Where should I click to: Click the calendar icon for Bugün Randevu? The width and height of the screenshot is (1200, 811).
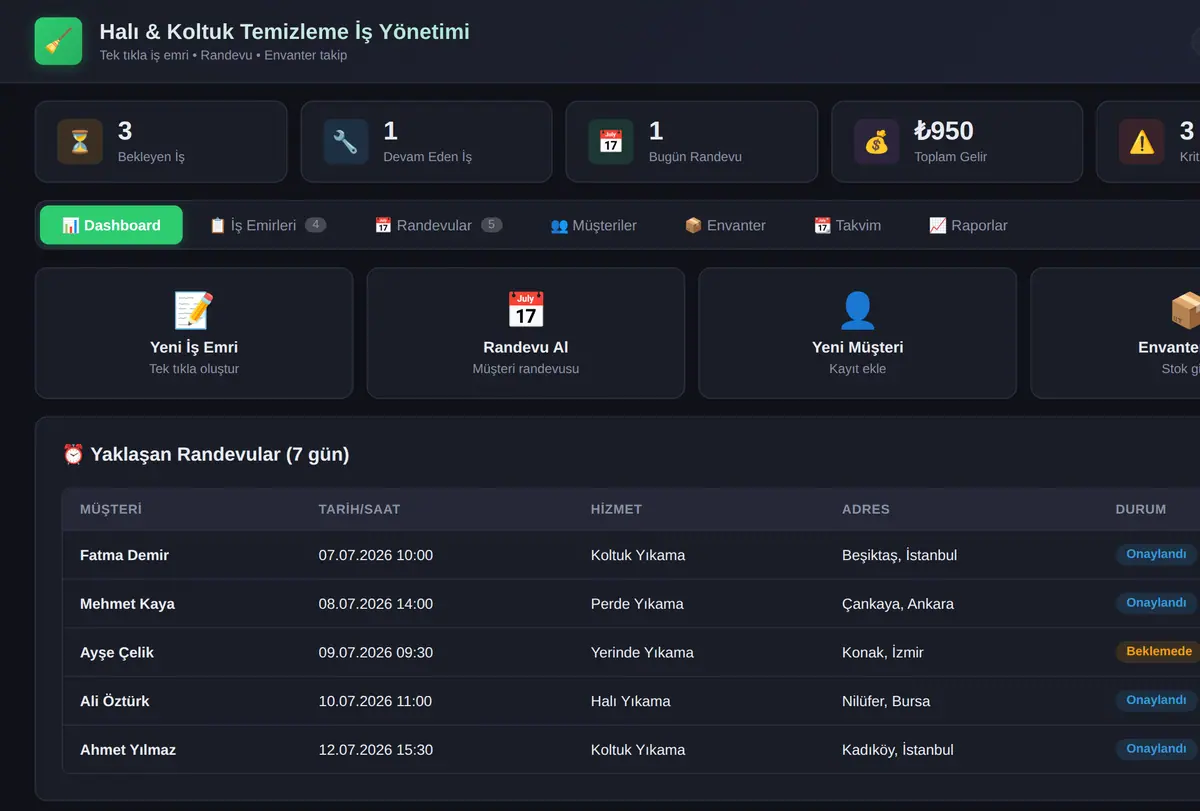click(x=610, y=142)
